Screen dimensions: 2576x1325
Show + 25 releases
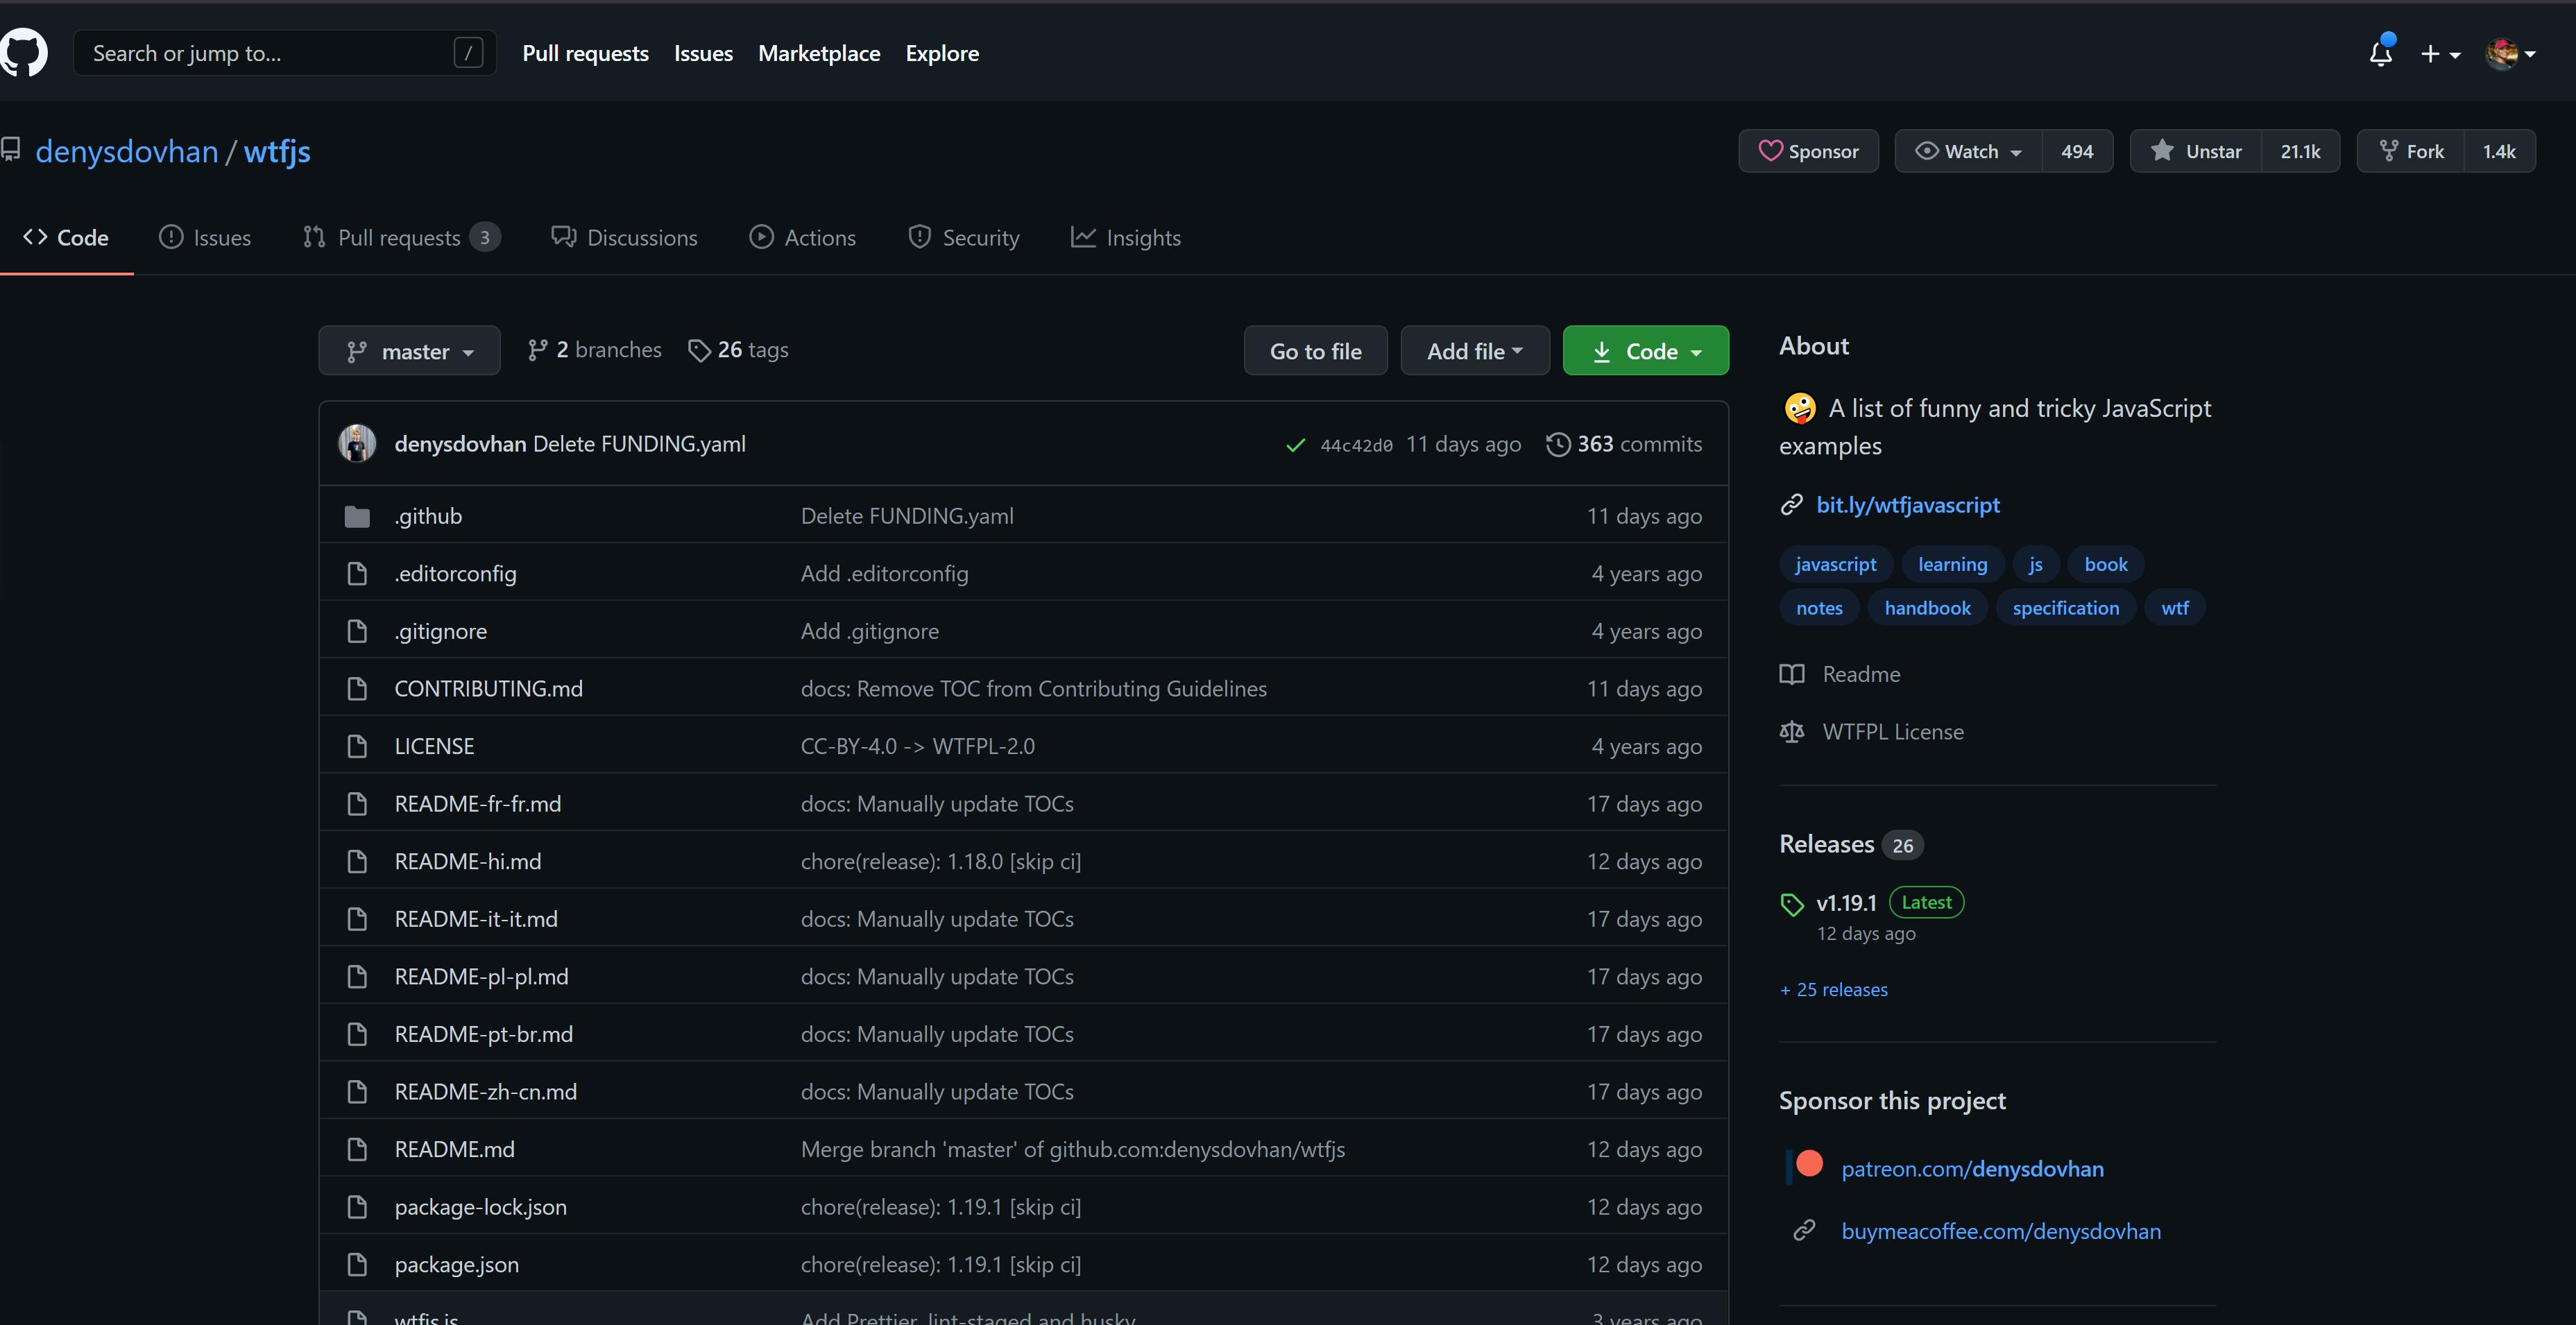point(1834,990)
